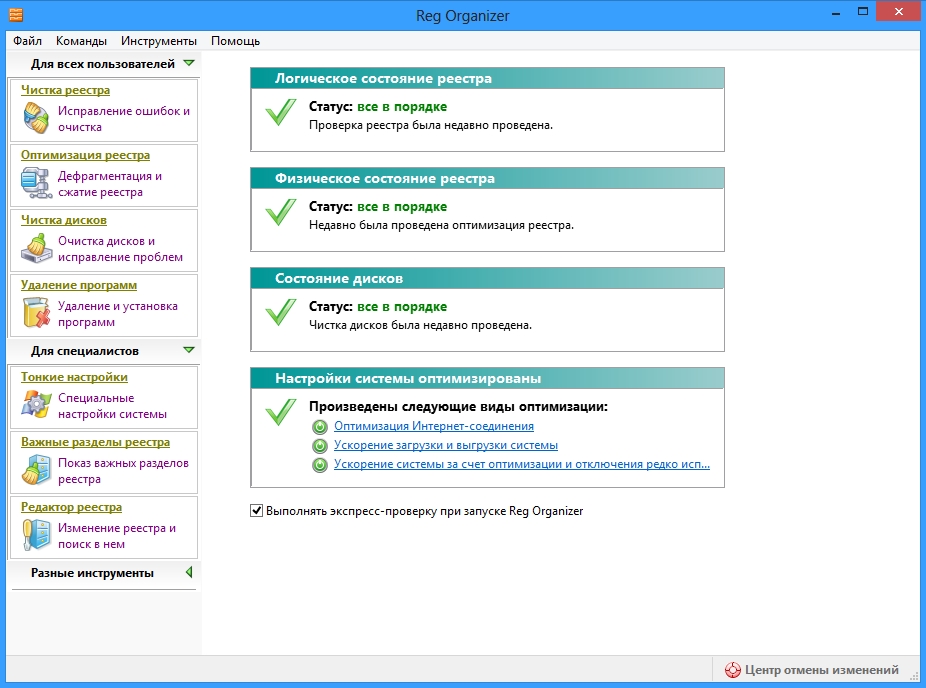The width and height of the screenshot is (926, 688).
Task: Open Чистка дисков link
Action: click(x=64, y=220)
